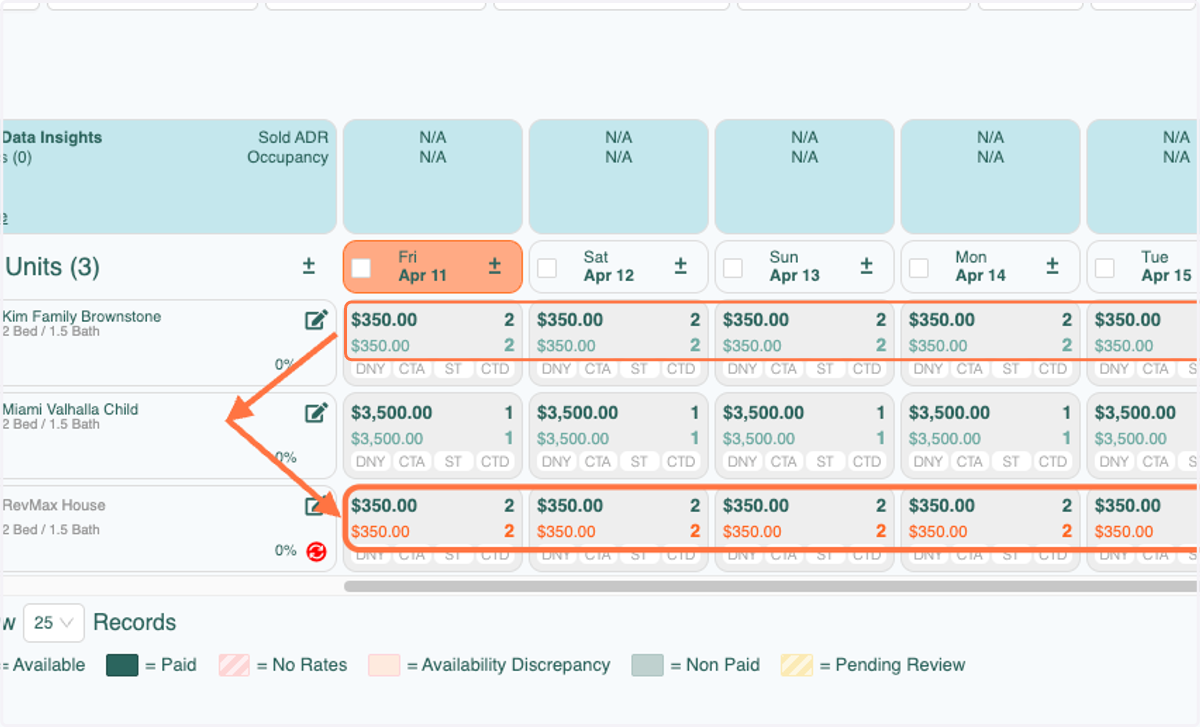1200x727 pixels.
Task: Toggle CTA for Miami Valhalla Child Apr 12
Action: [598, 461]
